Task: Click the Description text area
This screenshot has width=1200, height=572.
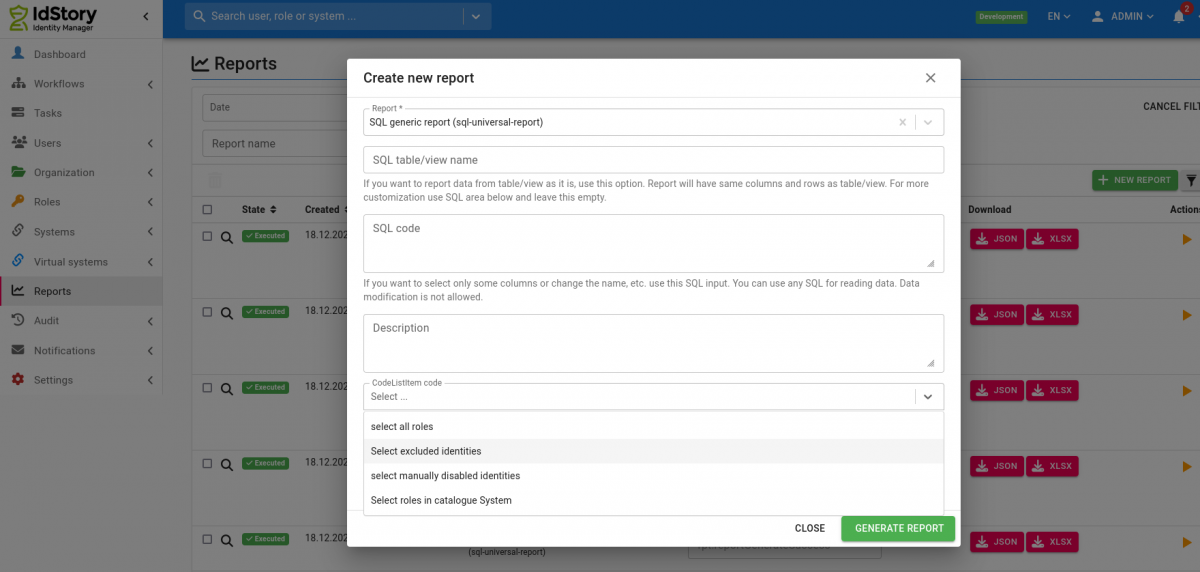Action: tap(653, 343)
